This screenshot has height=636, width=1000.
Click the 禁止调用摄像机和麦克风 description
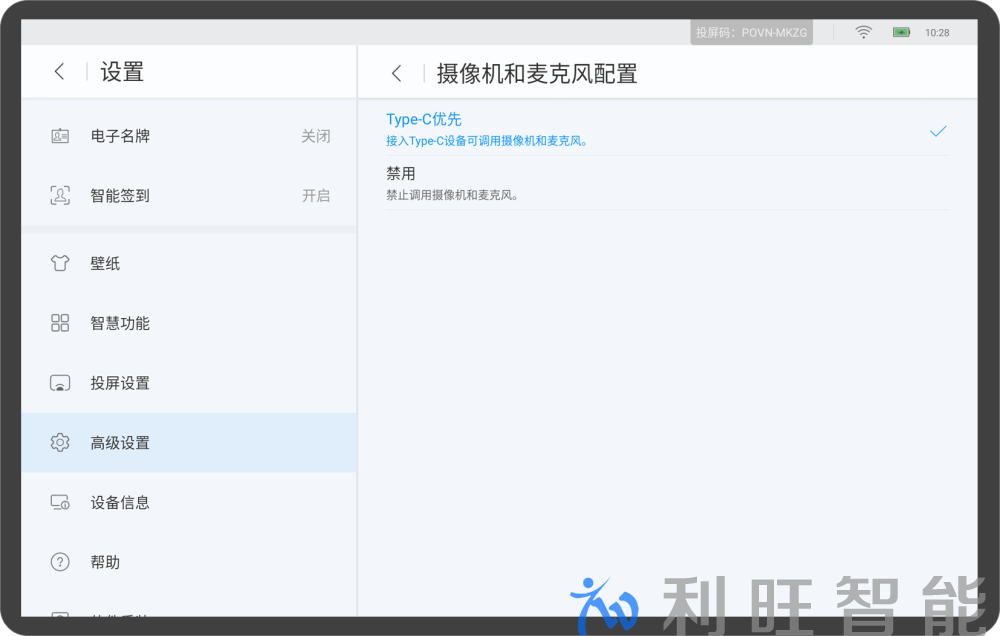pos(452,195)
